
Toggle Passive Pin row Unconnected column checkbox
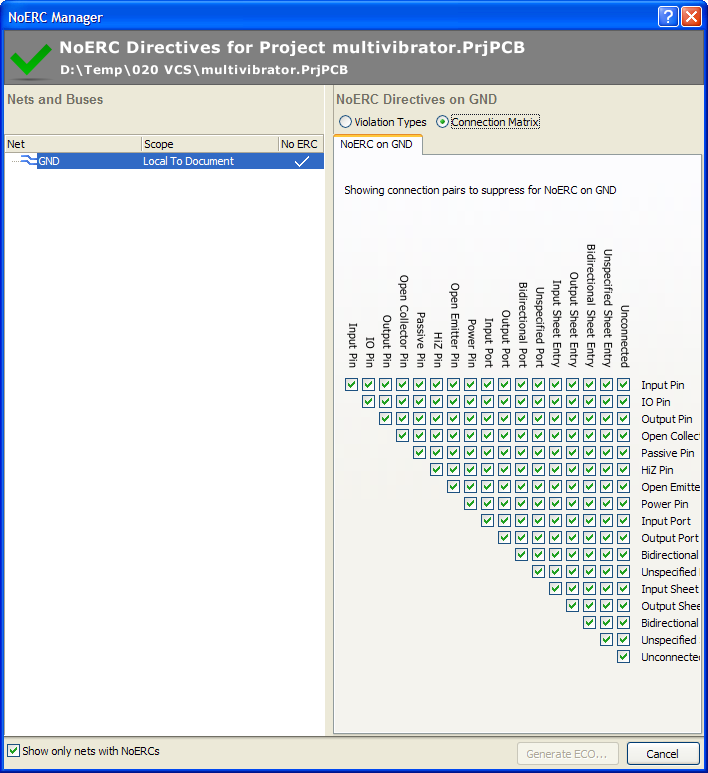click(623, 453)
